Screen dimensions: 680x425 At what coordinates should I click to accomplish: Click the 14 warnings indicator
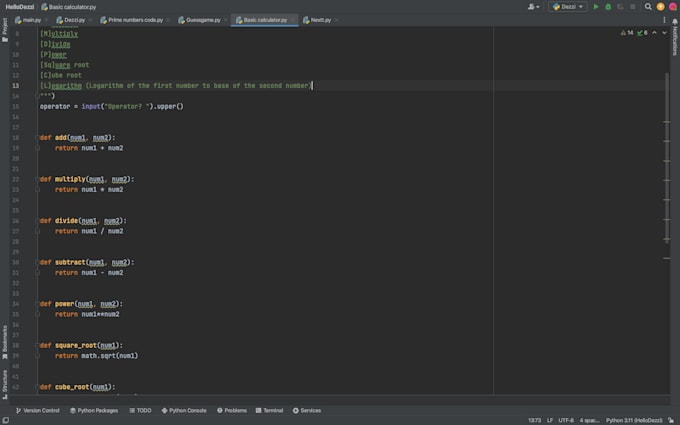627,33
